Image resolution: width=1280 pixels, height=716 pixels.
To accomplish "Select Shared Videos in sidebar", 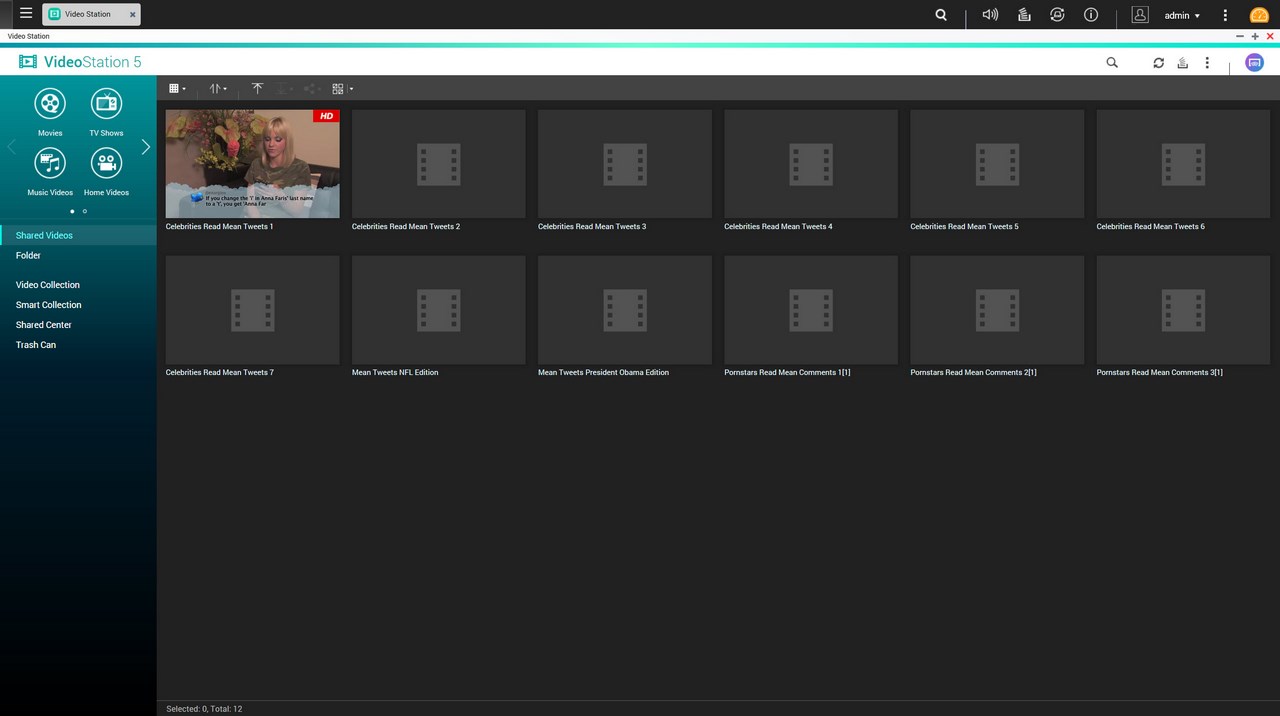I will (x=78, y=235).
